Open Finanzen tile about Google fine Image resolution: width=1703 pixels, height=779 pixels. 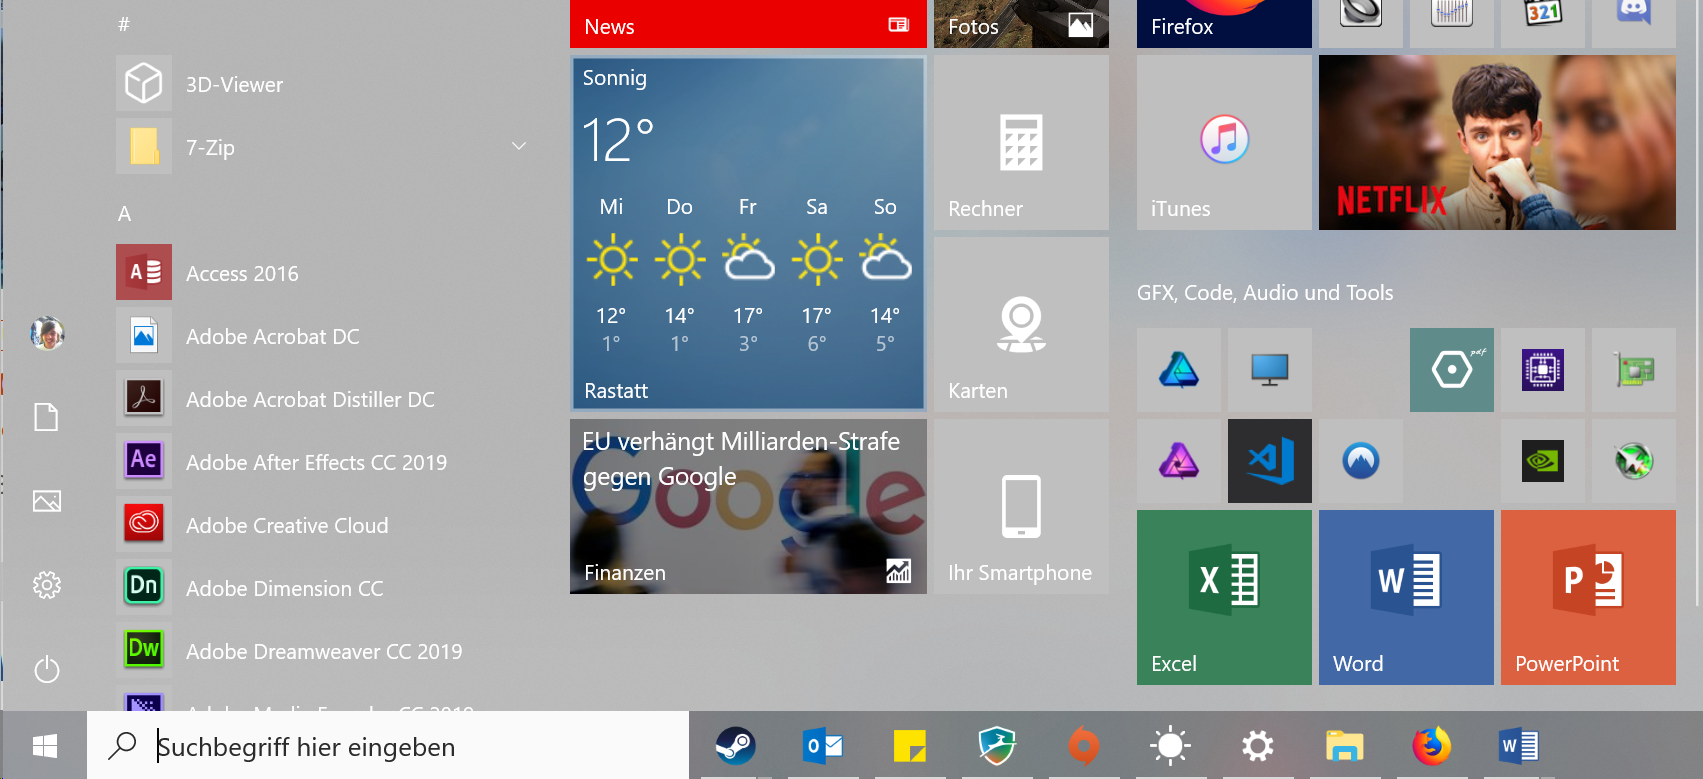pyautogui.click(x=748, y=506)
